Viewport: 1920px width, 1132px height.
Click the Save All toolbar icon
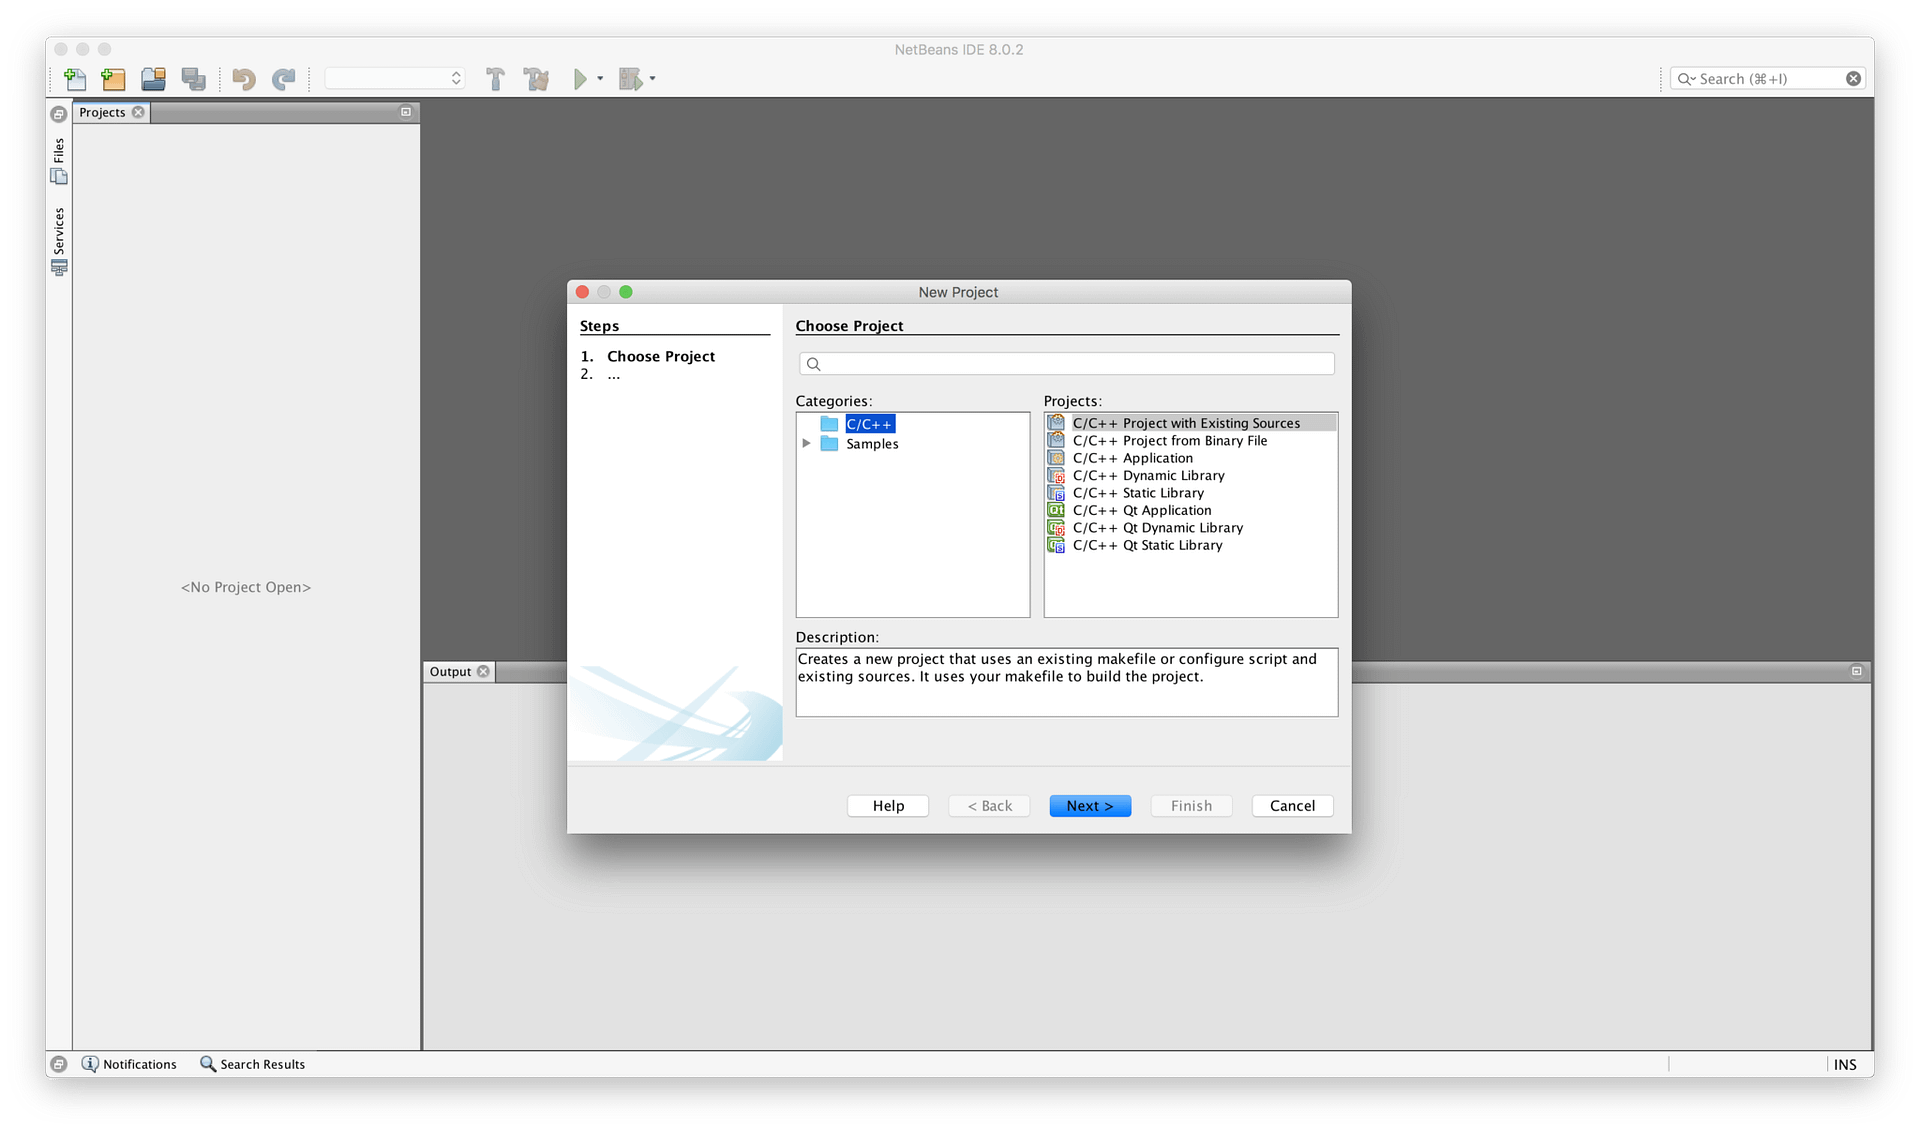pyautogui.click(x=194, y=79)
